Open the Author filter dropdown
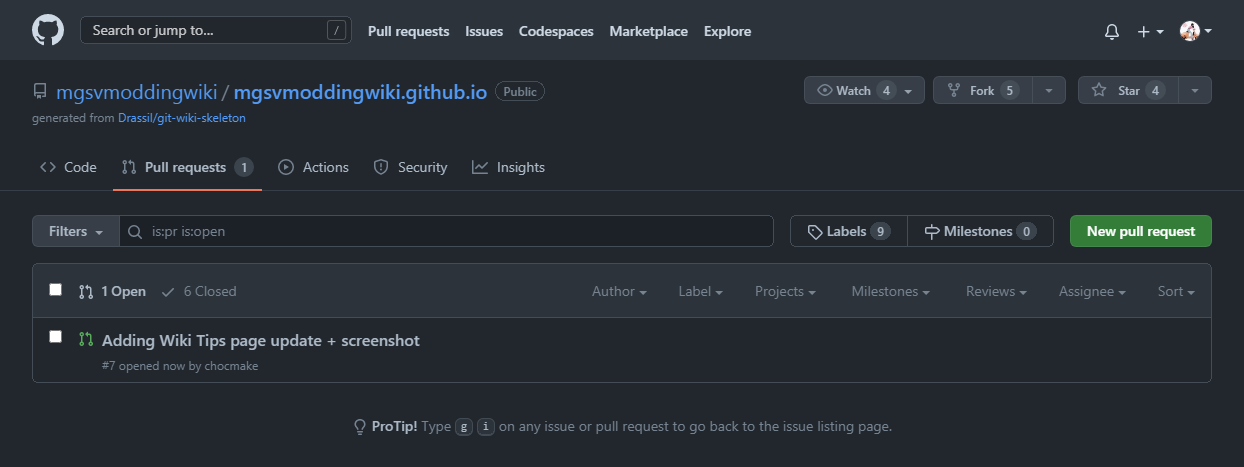Image resolution: width=1244 pixels, height=467 pixels. click(619, 291)
